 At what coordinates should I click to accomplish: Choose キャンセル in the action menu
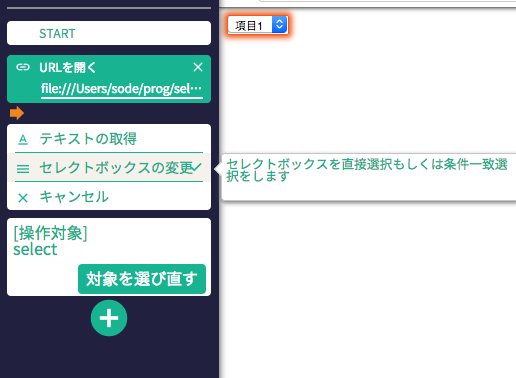109,197
